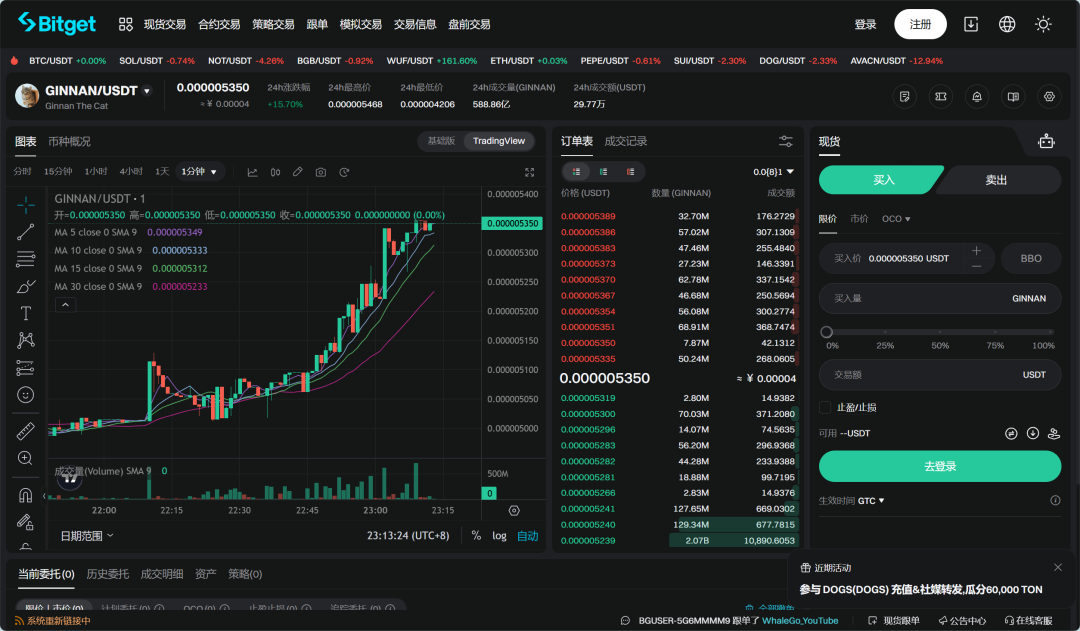The image size is (1080, 631).
Task: Open the GTC time-in-force dropdown
Action: (871, 501)
